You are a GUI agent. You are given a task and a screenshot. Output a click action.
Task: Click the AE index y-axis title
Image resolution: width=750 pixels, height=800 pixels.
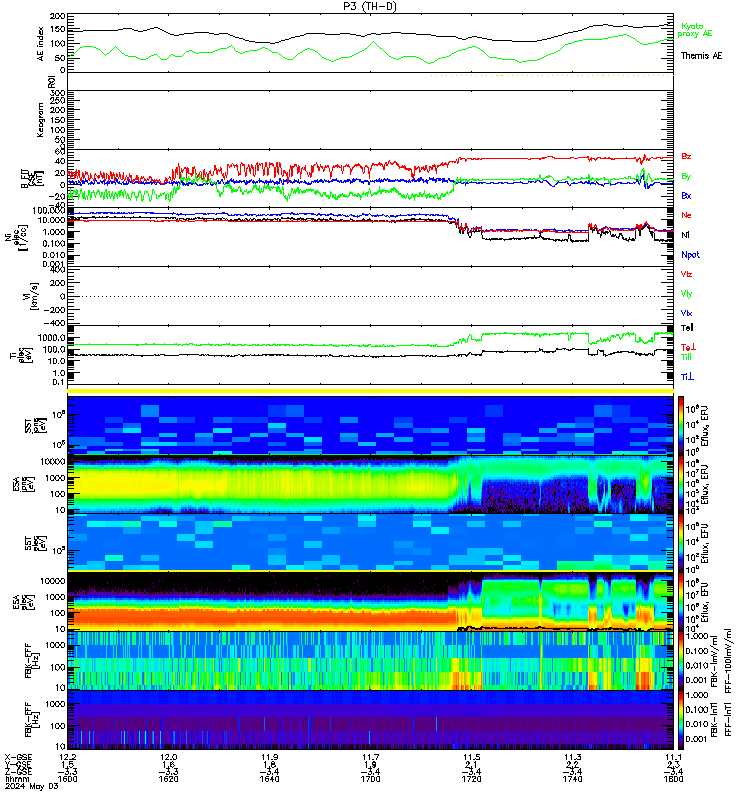(41, 44)
